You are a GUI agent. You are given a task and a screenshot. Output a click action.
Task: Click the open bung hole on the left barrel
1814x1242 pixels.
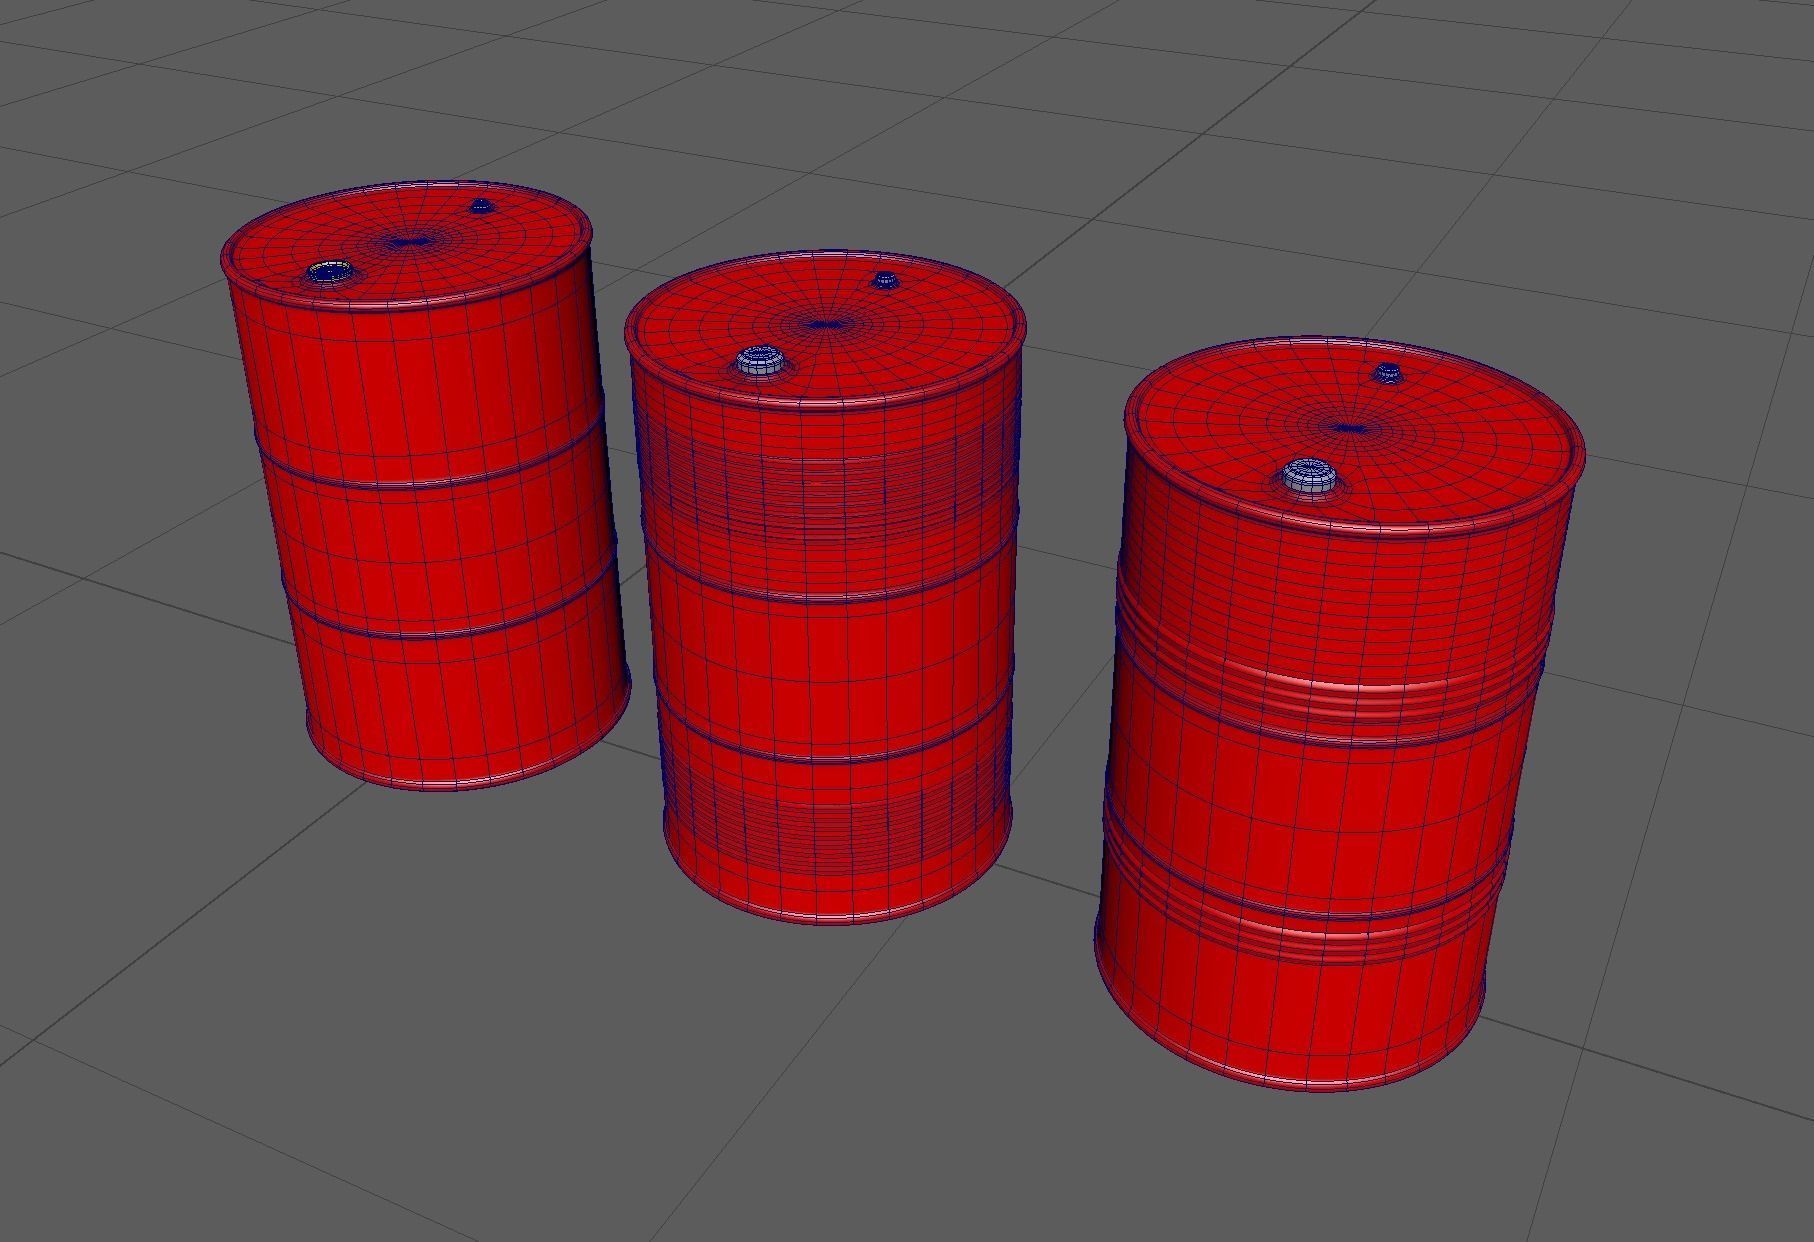click(x=329, y=272)
